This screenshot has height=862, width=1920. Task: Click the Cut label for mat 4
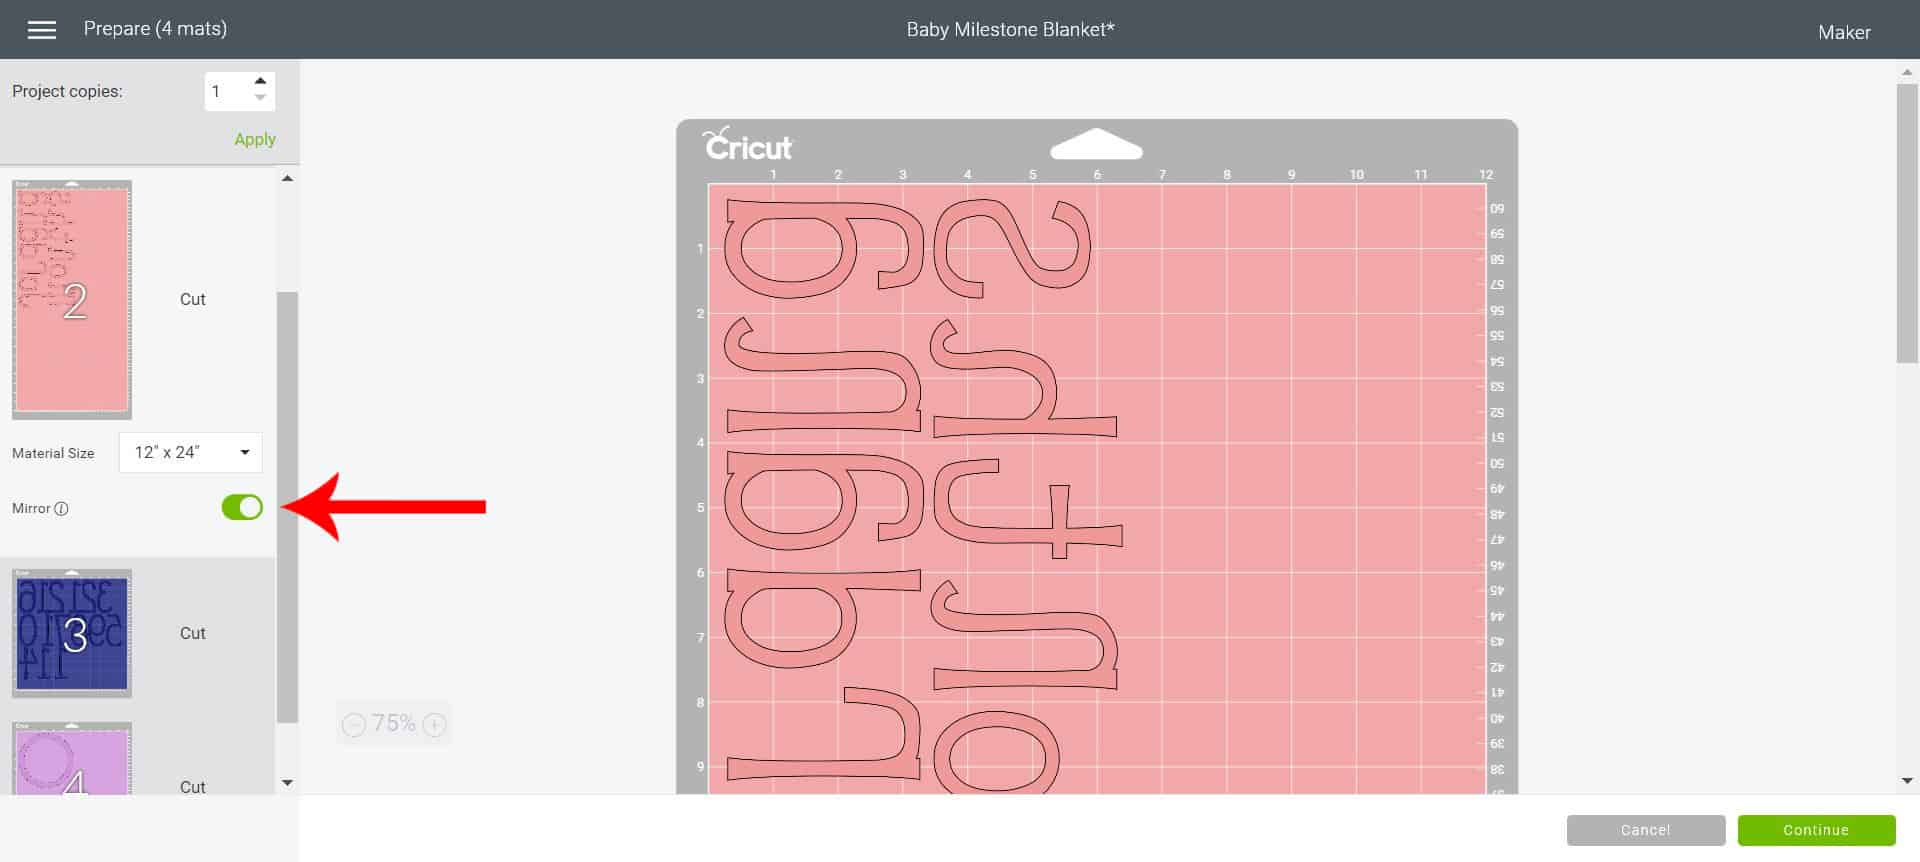point(193,787)
